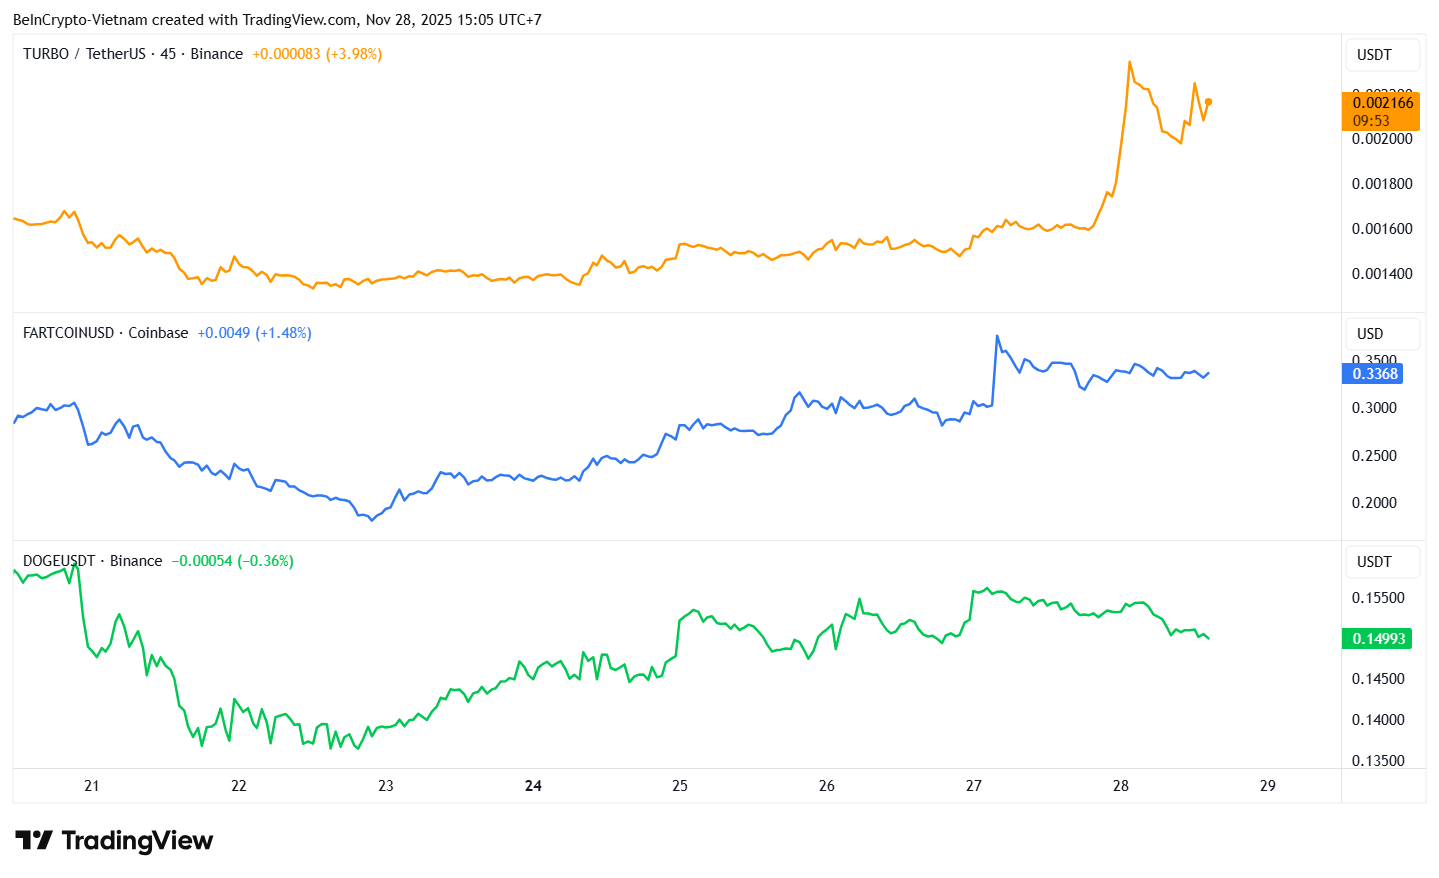
Task: Click the FARTCOIN +1.48% change value
Action: [x=283, y=333]
